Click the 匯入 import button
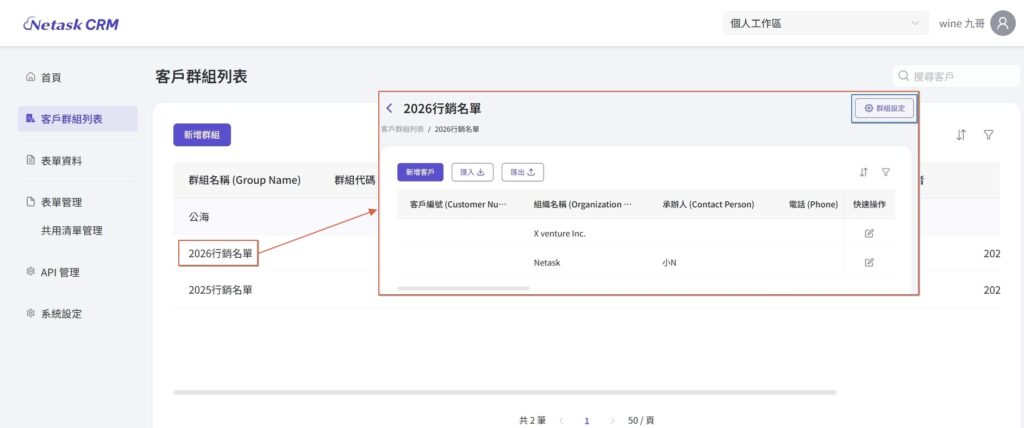 pyautogui.click(x=472, y=172)
